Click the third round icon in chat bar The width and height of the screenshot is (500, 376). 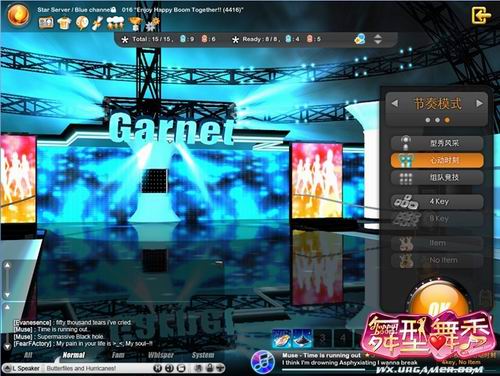click(181, 368)
